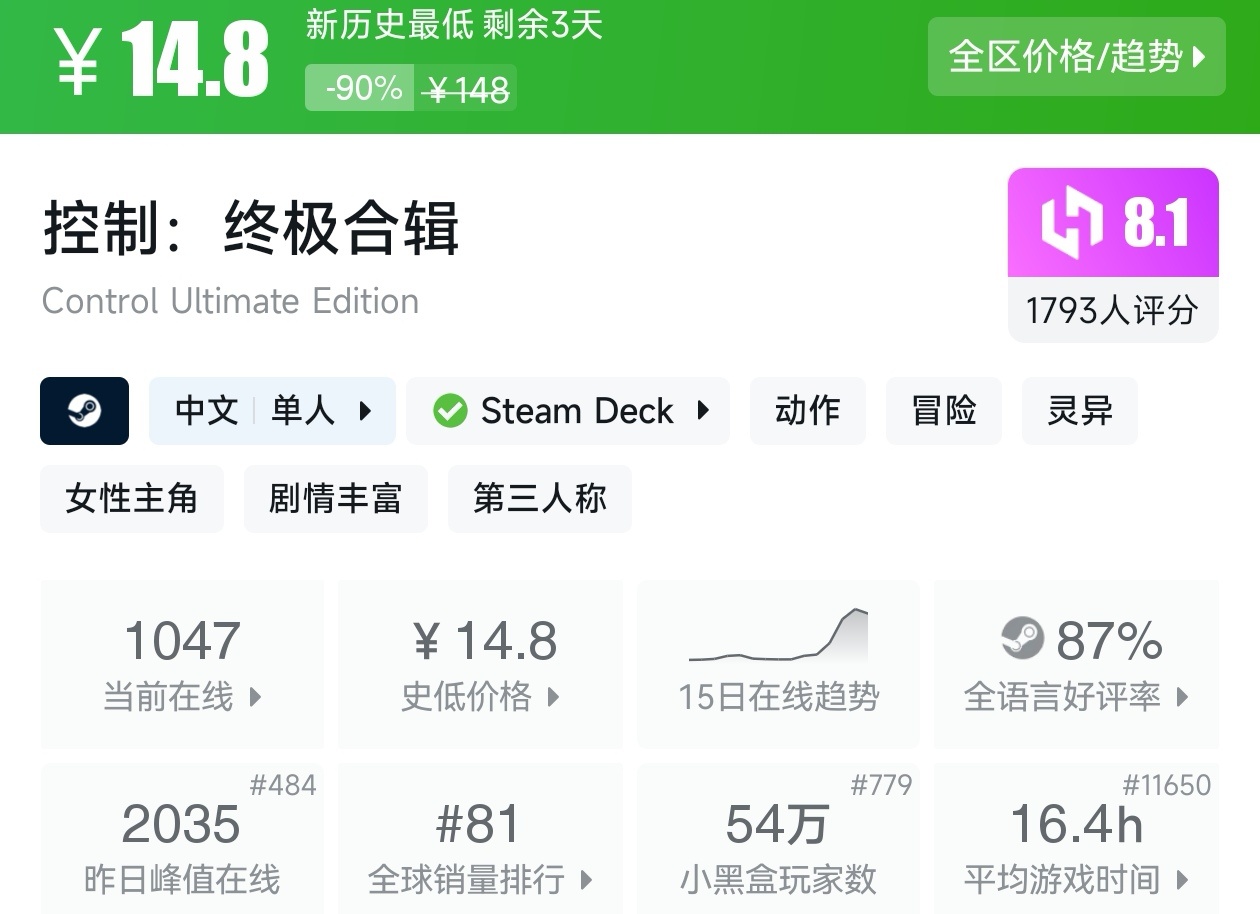Click the green Steam Deck verified checkmark
The height and width of the screenshot is (914, 1260).
[450, 411]
